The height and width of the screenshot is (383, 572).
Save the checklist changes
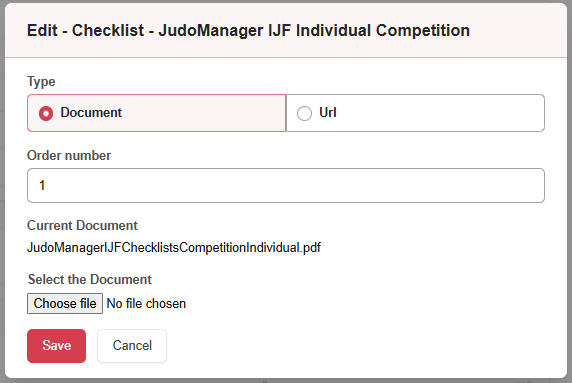pos(57,346)
